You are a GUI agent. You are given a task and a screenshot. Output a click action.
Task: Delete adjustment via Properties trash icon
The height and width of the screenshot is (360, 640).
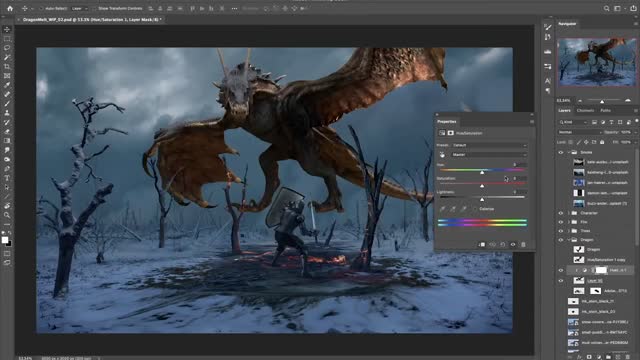[523, 244]
